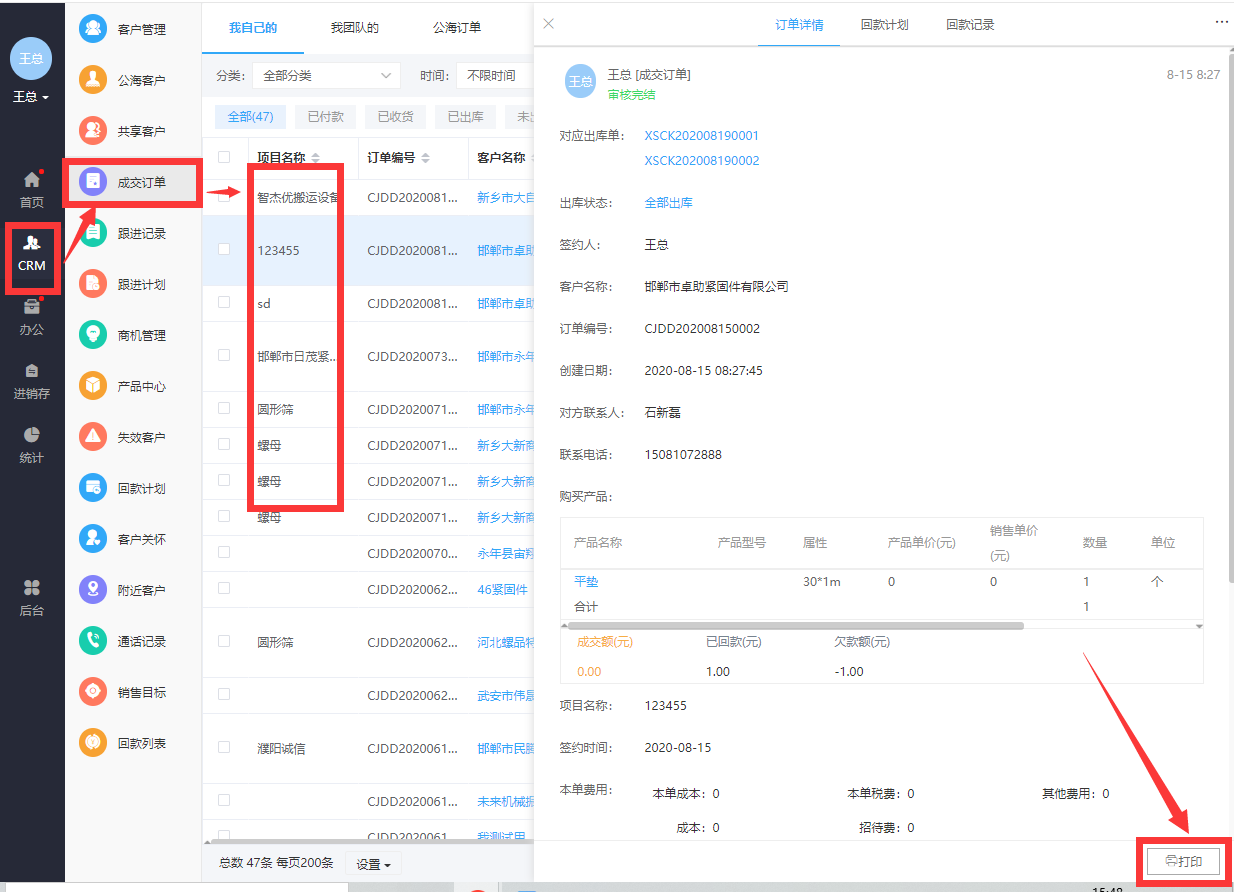This screenshot has height=892, width=1234.
Task: Check the row with customer 武安市伟...
Action: [224, 694]
